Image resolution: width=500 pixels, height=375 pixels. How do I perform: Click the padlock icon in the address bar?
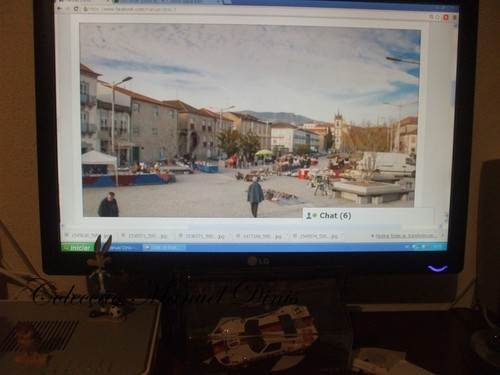pos(85,9)
